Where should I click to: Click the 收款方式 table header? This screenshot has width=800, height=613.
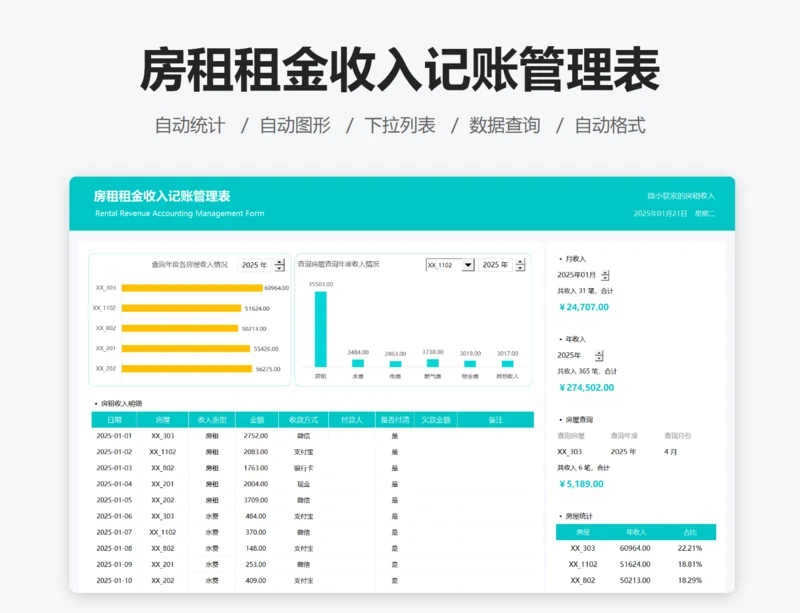coord(303,420)
